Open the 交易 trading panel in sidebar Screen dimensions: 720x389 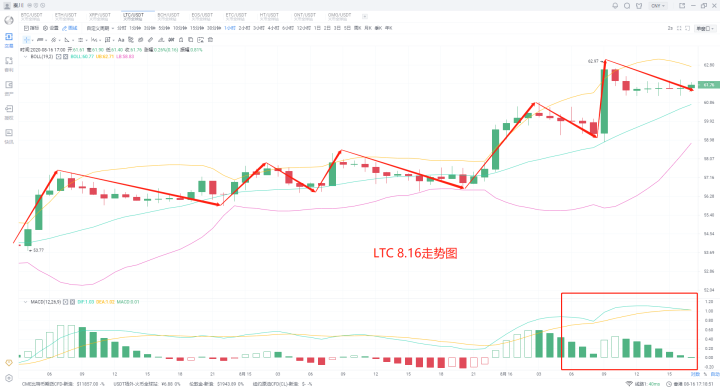pos(9,40)
